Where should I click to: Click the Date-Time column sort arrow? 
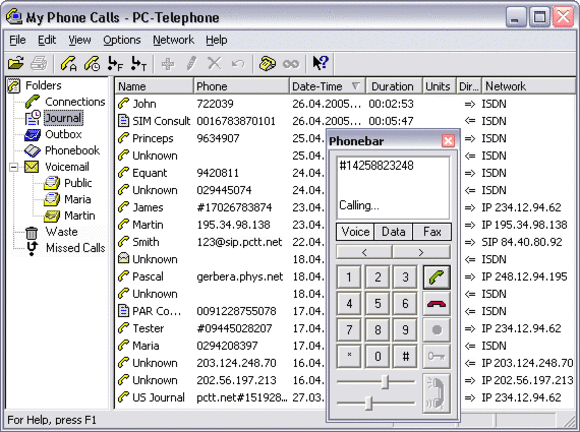click(355, 86)
